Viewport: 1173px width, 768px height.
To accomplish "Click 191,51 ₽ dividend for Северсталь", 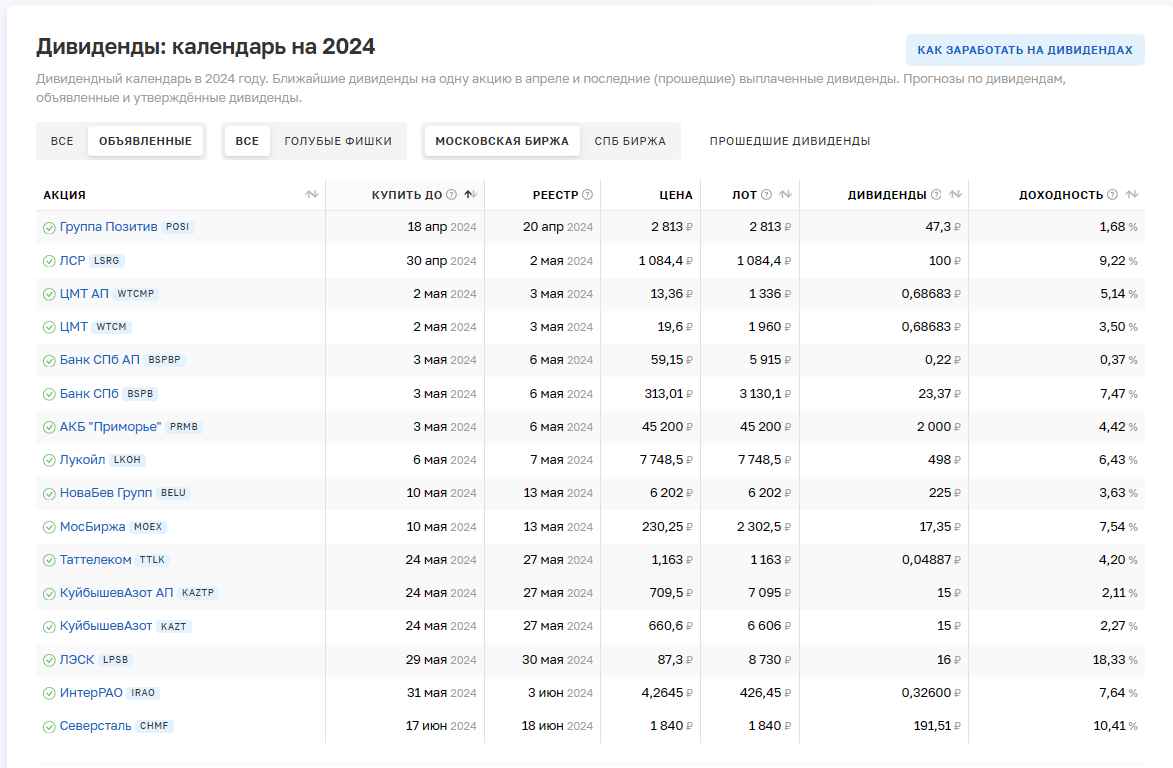I will pyautogui.click(x=937, y=725).
